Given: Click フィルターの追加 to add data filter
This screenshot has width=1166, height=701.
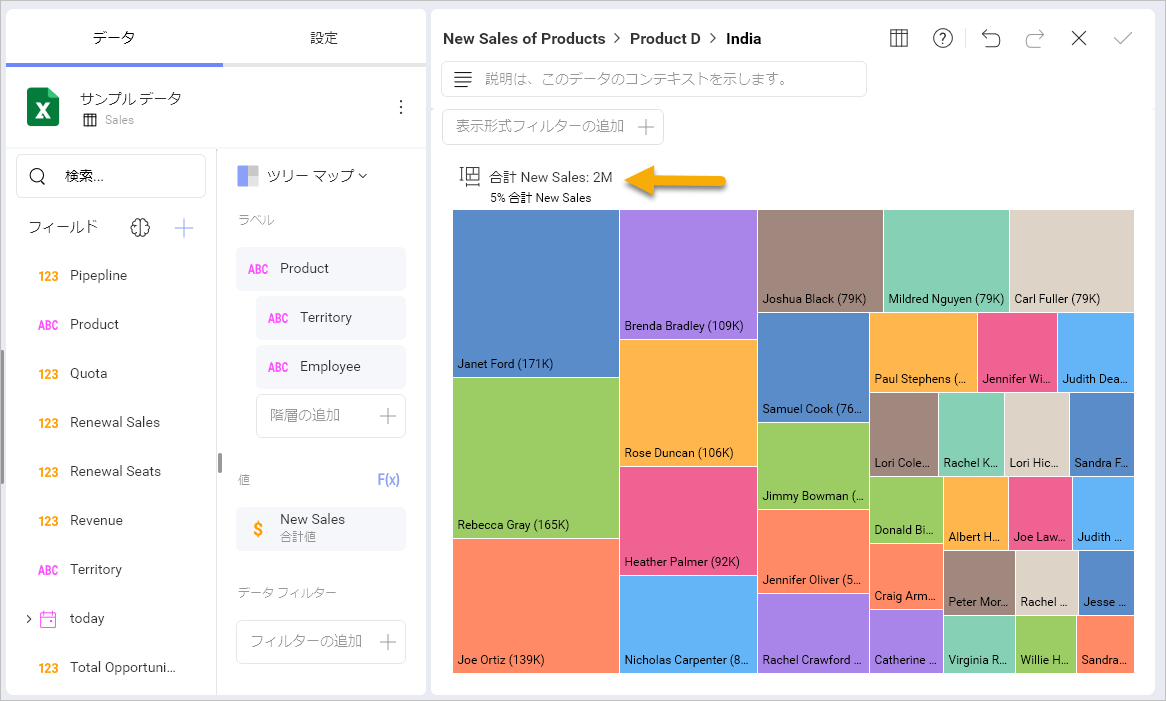Looking at the screenshot, I should [321, 642].
